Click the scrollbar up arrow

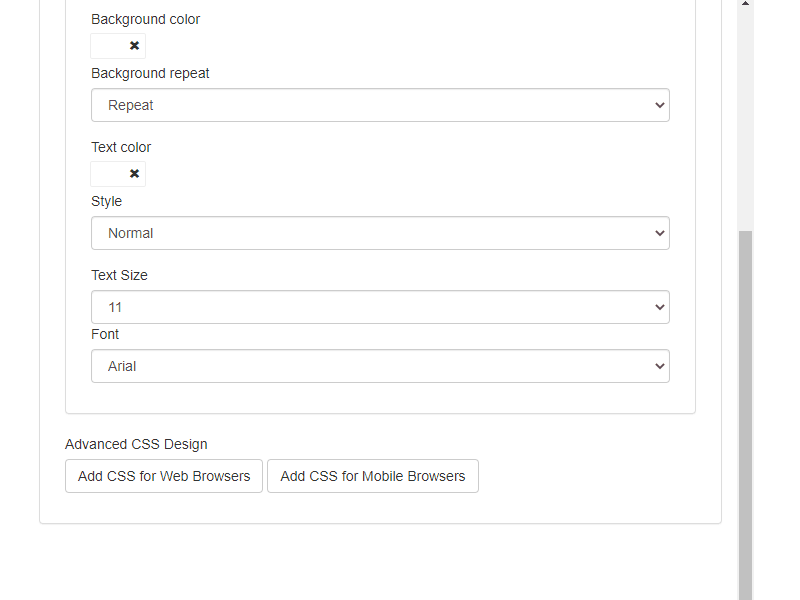(x=745, y=5)
